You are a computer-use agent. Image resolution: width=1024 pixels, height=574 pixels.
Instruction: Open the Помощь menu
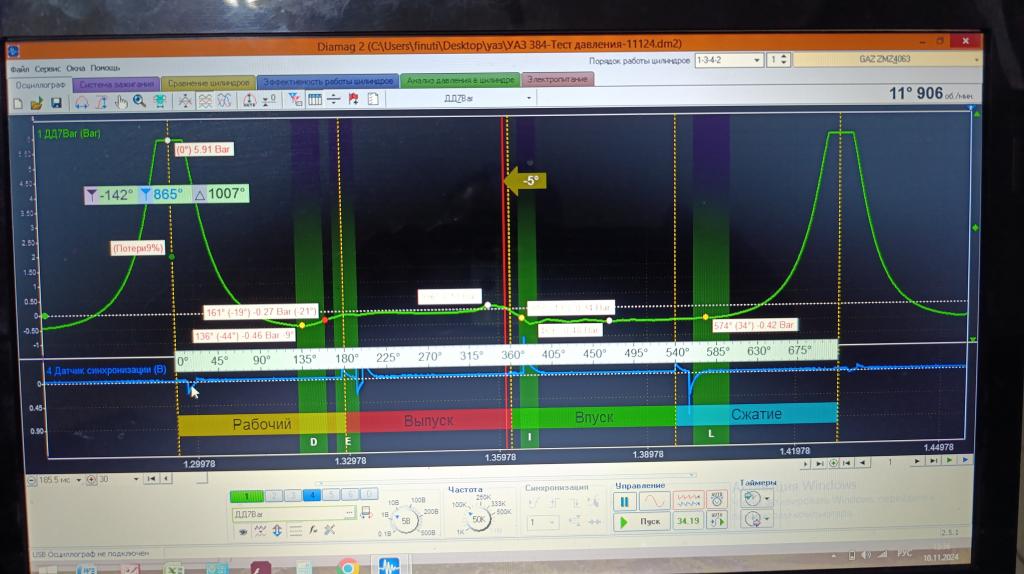click(x=105, y=68)
